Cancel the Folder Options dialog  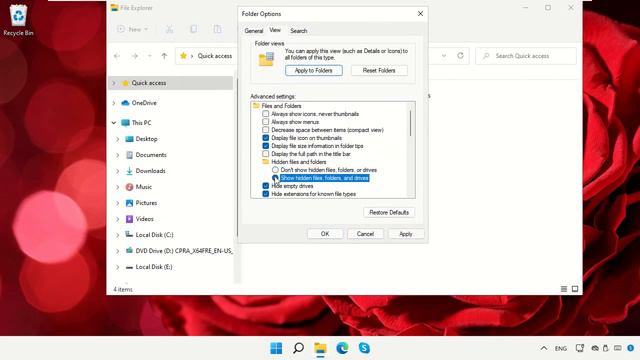click(x=365, y=234)
